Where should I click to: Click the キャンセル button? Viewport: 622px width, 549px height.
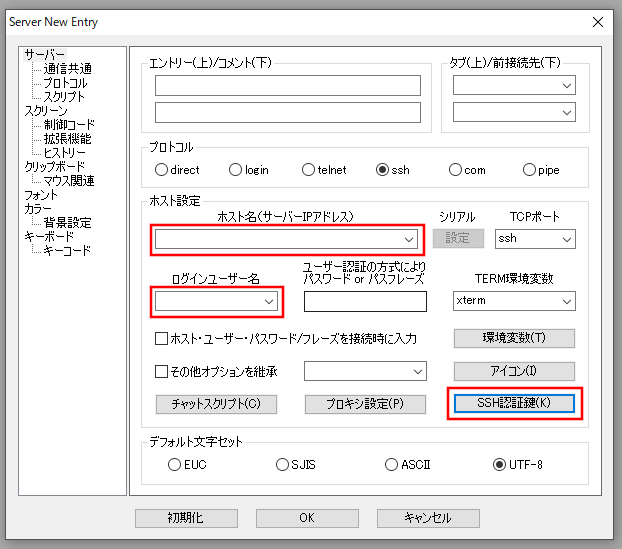click(x=428, y=518)
